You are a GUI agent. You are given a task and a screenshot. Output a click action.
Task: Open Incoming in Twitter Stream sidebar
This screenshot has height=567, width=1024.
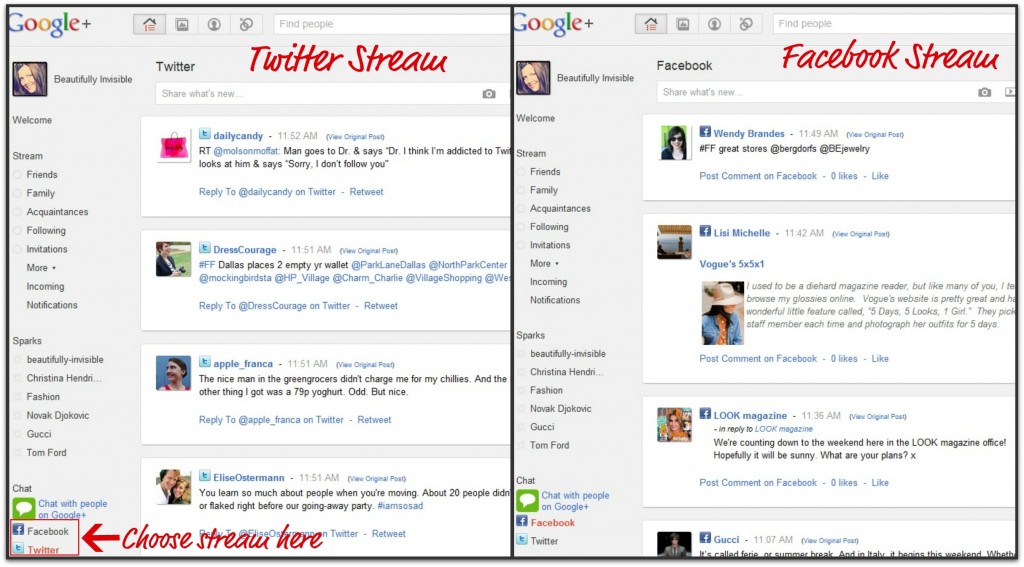(45, 286)
